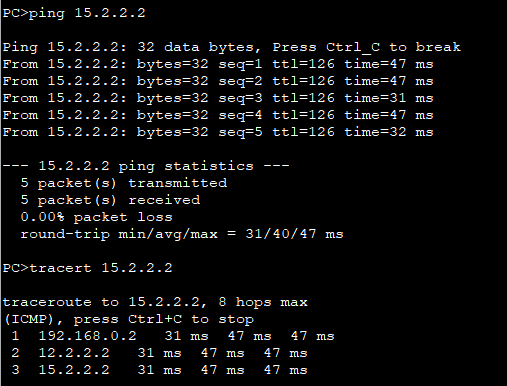Click the '5 packet(s) received' line

[x=110, y=200]
